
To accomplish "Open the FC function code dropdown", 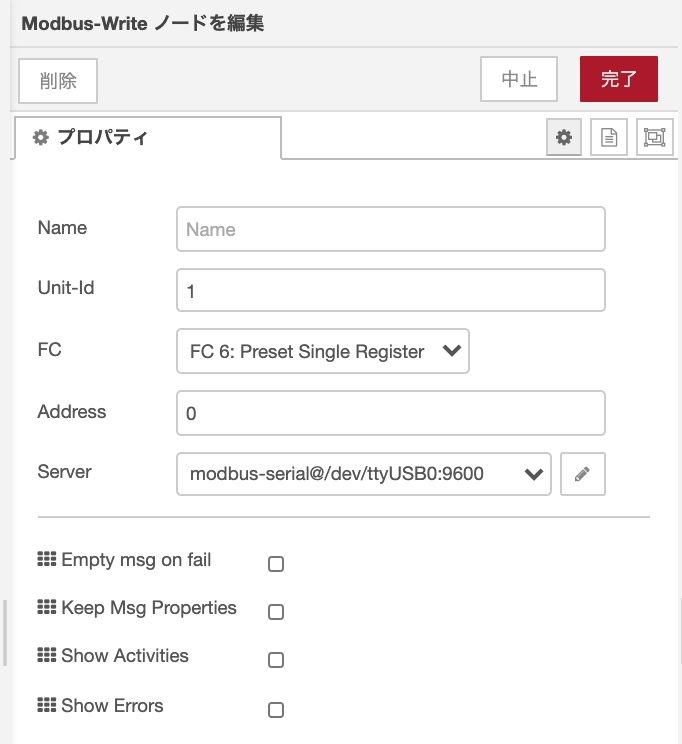I will [323, 351].
